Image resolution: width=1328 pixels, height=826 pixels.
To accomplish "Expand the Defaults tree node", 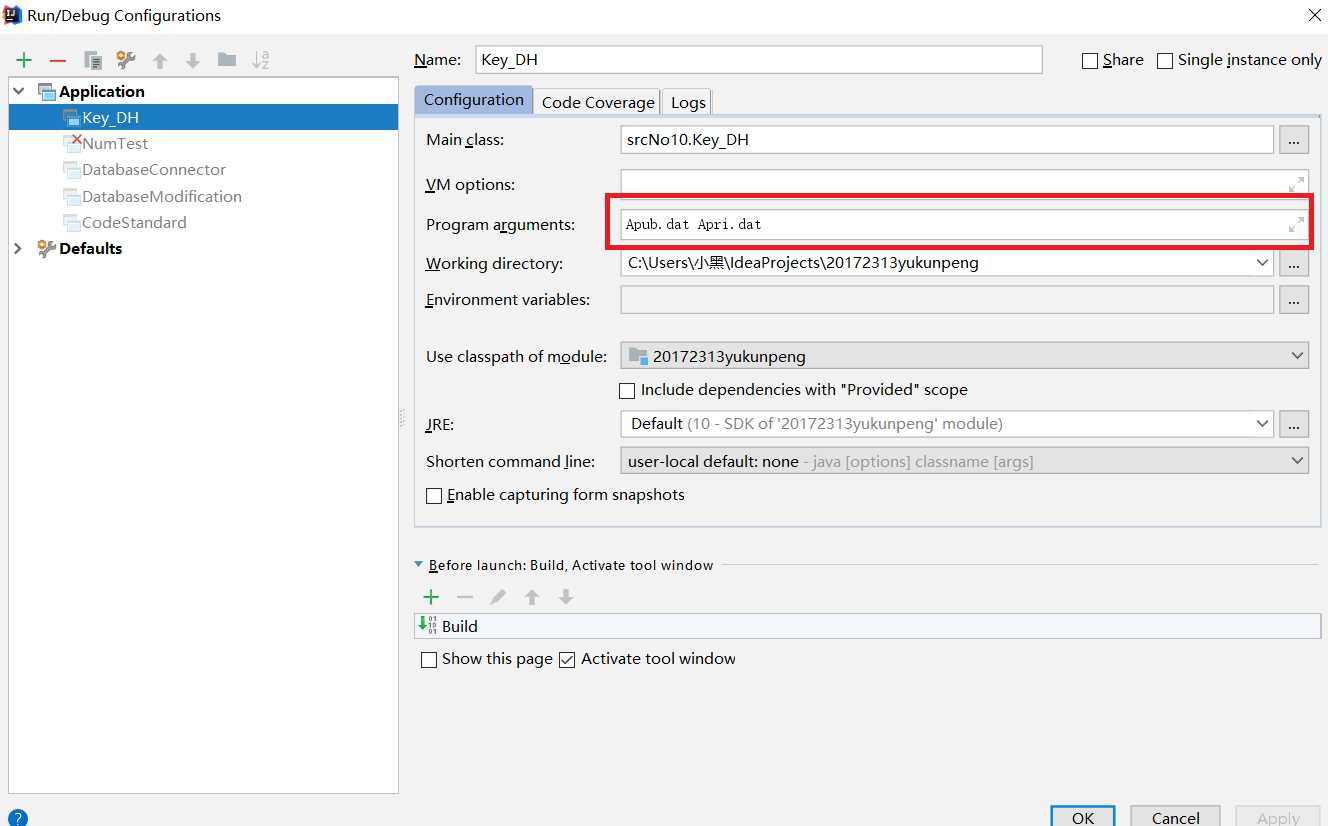I will [x=18, y=248].
